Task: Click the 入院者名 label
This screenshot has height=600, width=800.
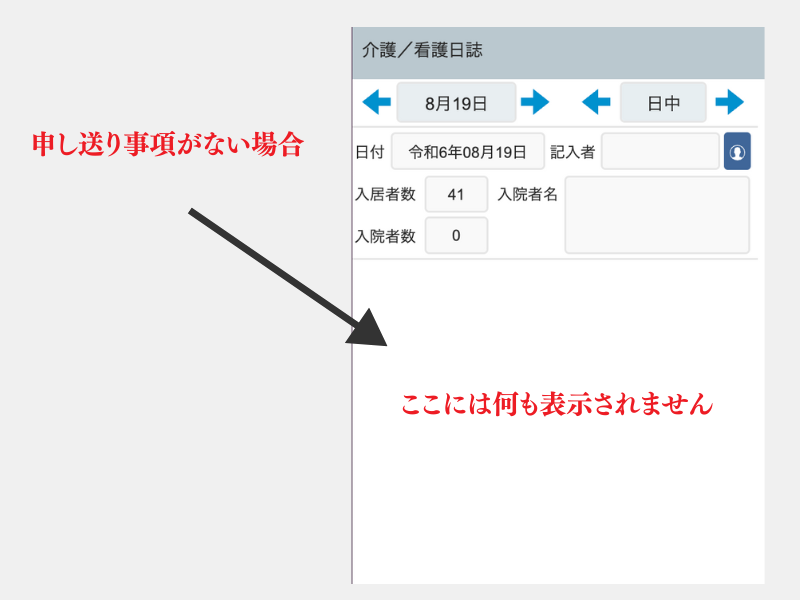Action: pos(527,195)
